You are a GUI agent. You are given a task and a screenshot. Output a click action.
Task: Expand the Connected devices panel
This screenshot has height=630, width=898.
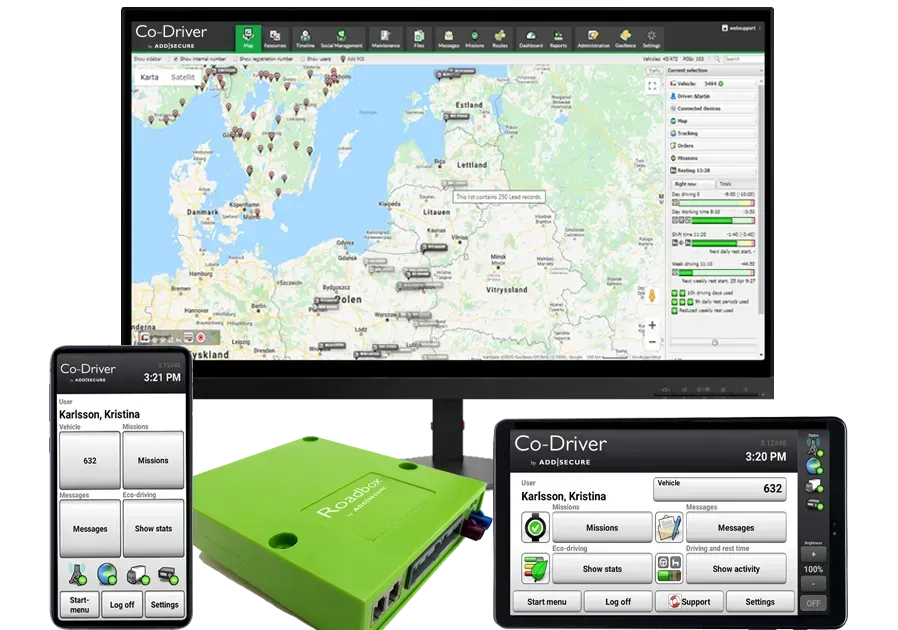702,109
